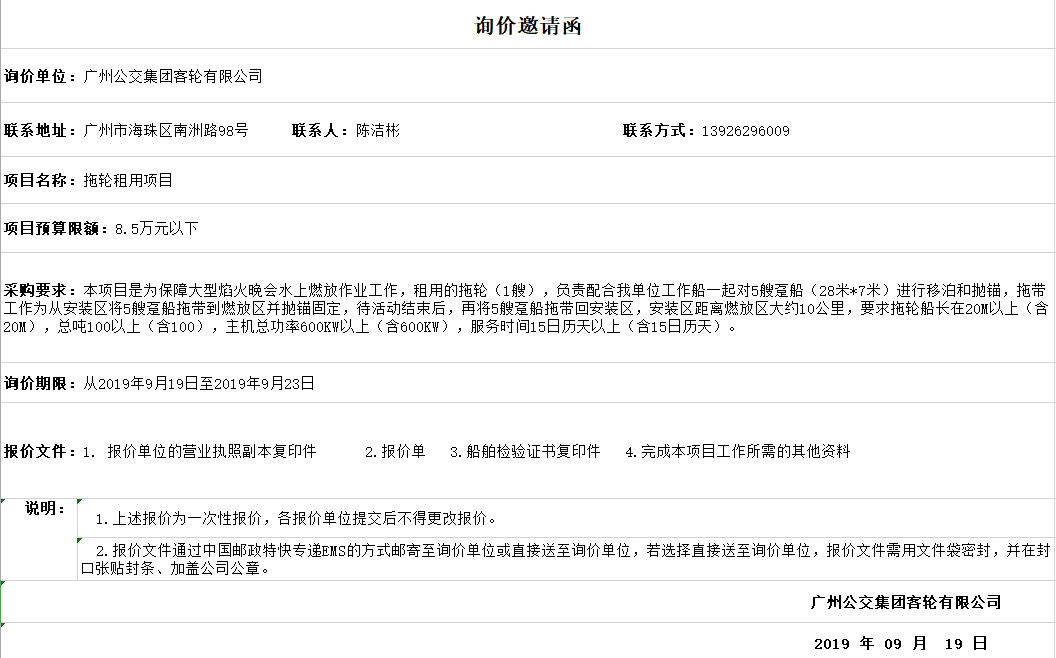
Task: Click requirement line starting 工作为从安装区将5艘趸船
Action: [526, 308]
